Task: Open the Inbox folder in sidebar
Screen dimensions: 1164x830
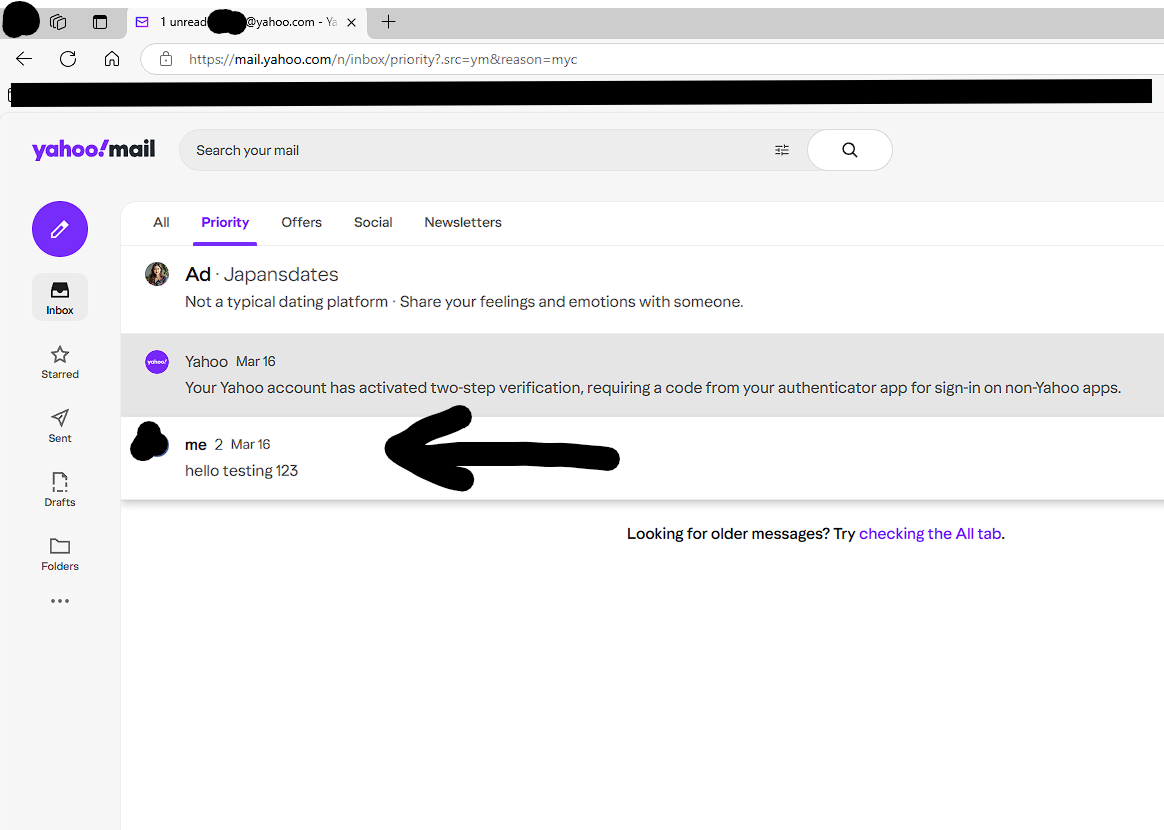Action: pyautogui.click(x=59, y=297)
